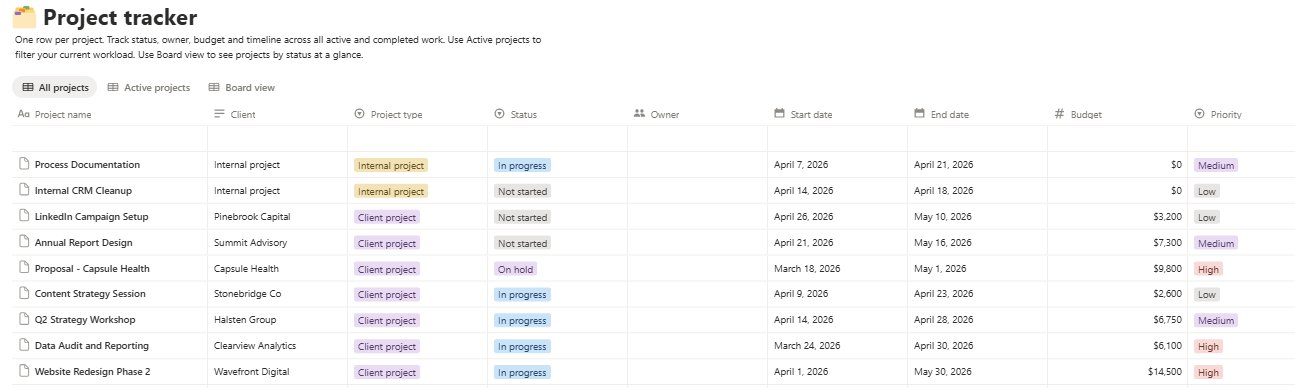Click page icon for Q2 Strategy Workshop
The image size is (1295, 388).
(x=24, y=320)
